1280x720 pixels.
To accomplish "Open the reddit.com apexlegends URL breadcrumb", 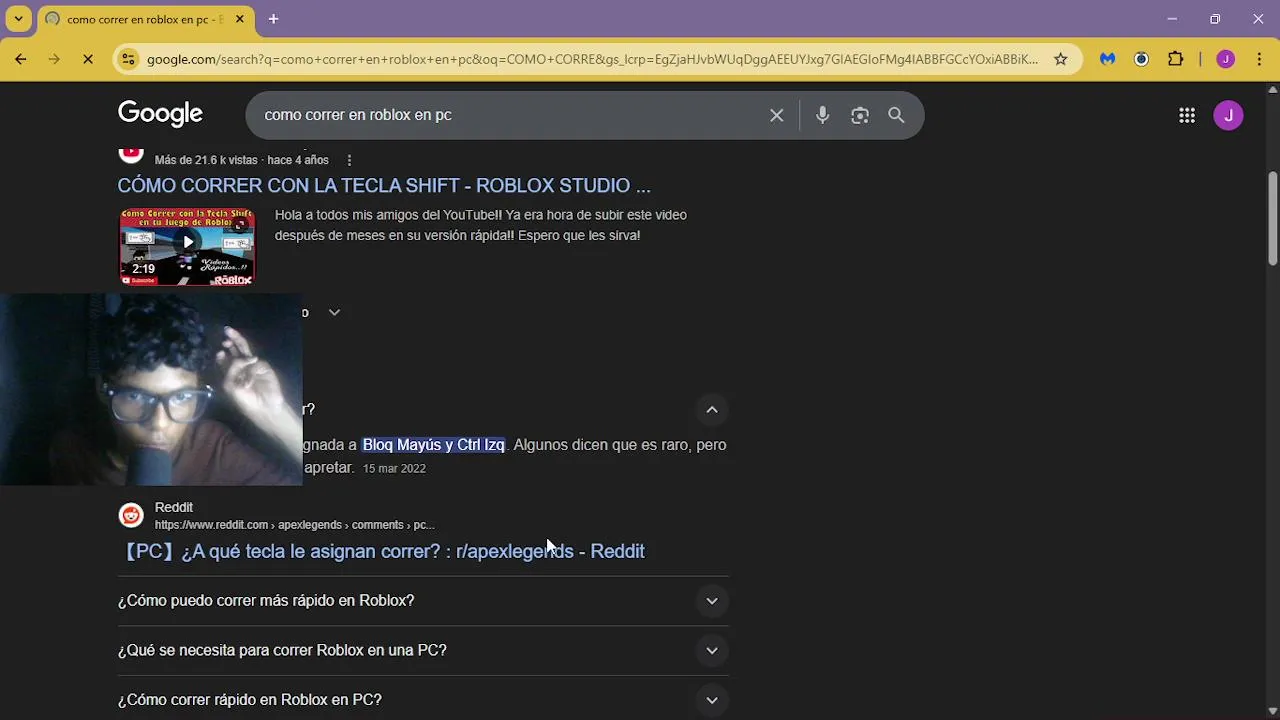I will [x=294, y=525].
